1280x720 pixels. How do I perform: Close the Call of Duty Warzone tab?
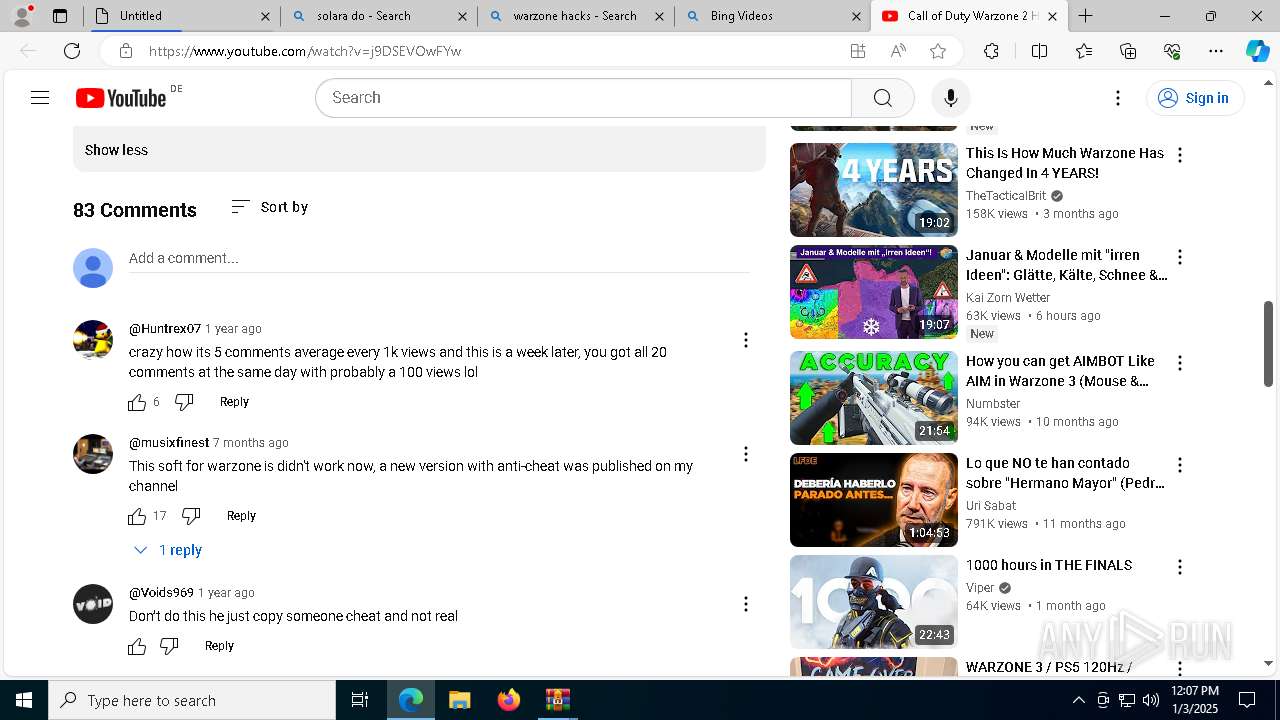click(x=1052, y=16)
